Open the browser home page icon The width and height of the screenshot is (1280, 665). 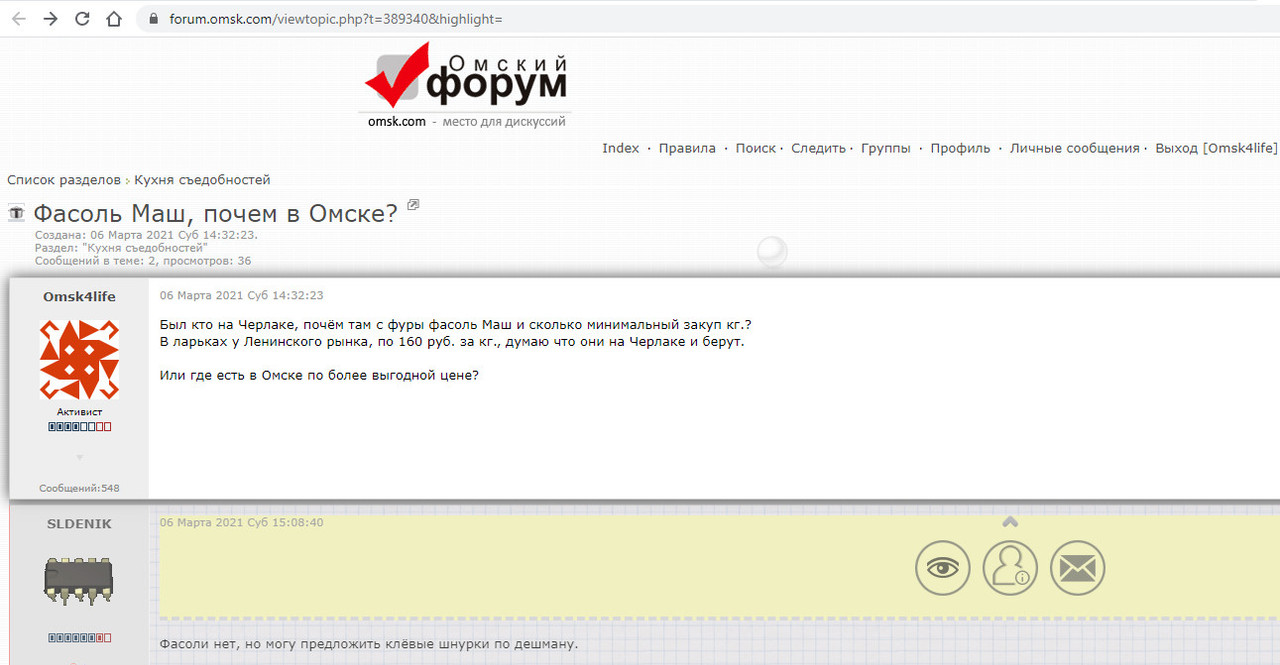pos(114,19)
